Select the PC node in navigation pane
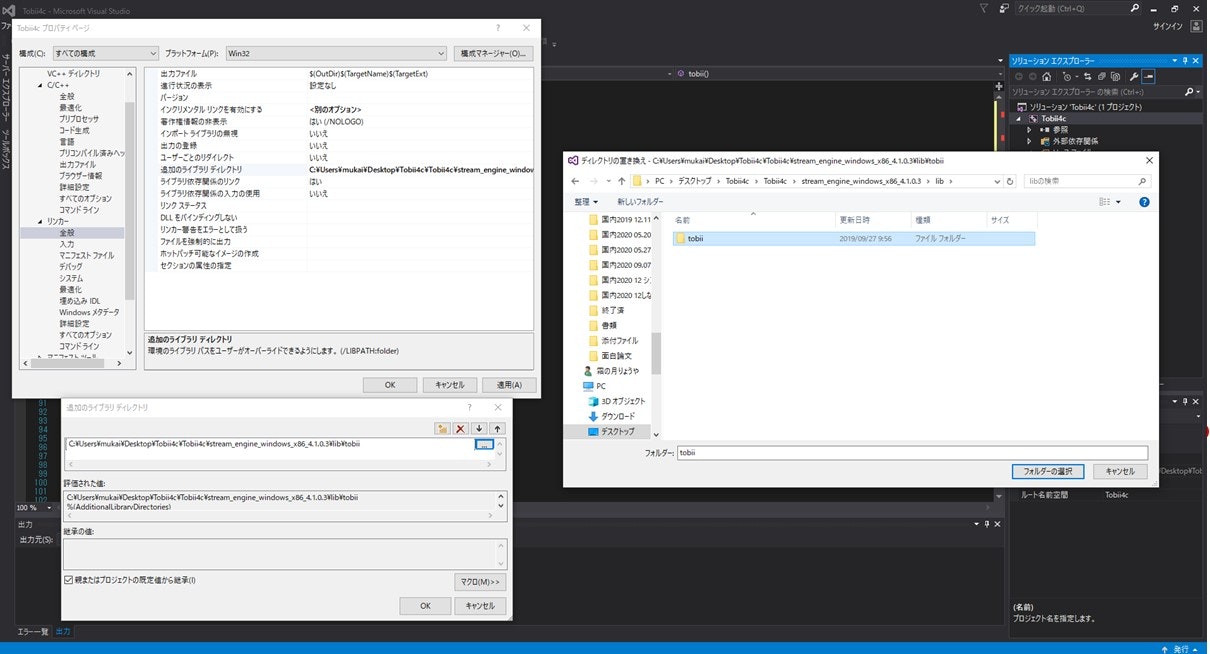The height and width of the screenshot is (654, 1210). [x=593, y=386]
